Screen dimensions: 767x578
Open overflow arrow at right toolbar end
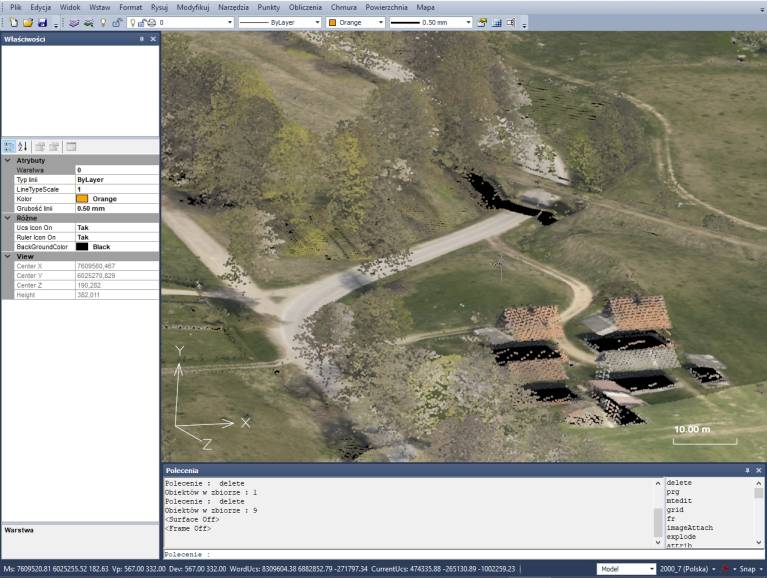click(524, 24)
